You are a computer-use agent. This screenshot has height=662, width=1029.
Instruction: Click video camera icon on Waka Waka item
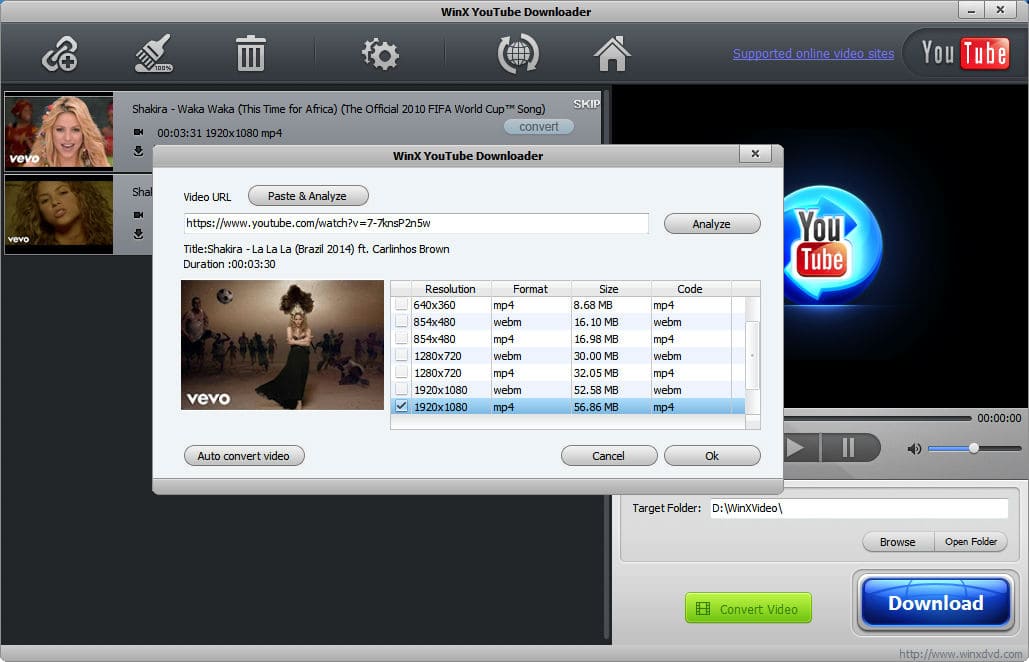pos(138,133)
